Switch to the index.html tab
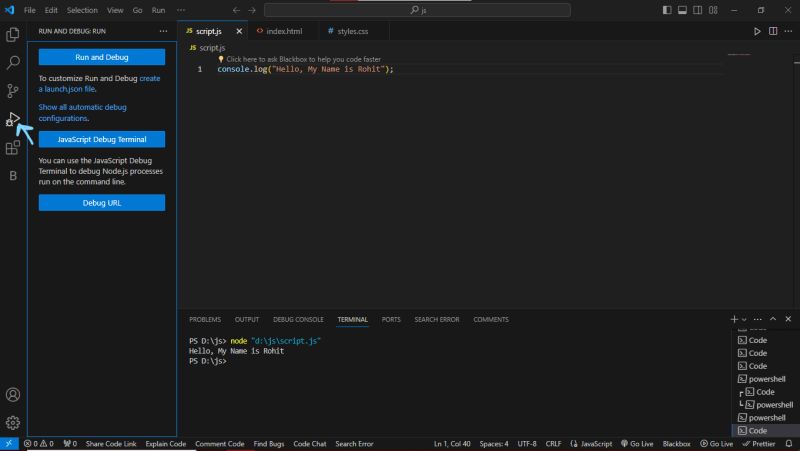The height and width of the screenshot is (451, 800). [283, 31]
